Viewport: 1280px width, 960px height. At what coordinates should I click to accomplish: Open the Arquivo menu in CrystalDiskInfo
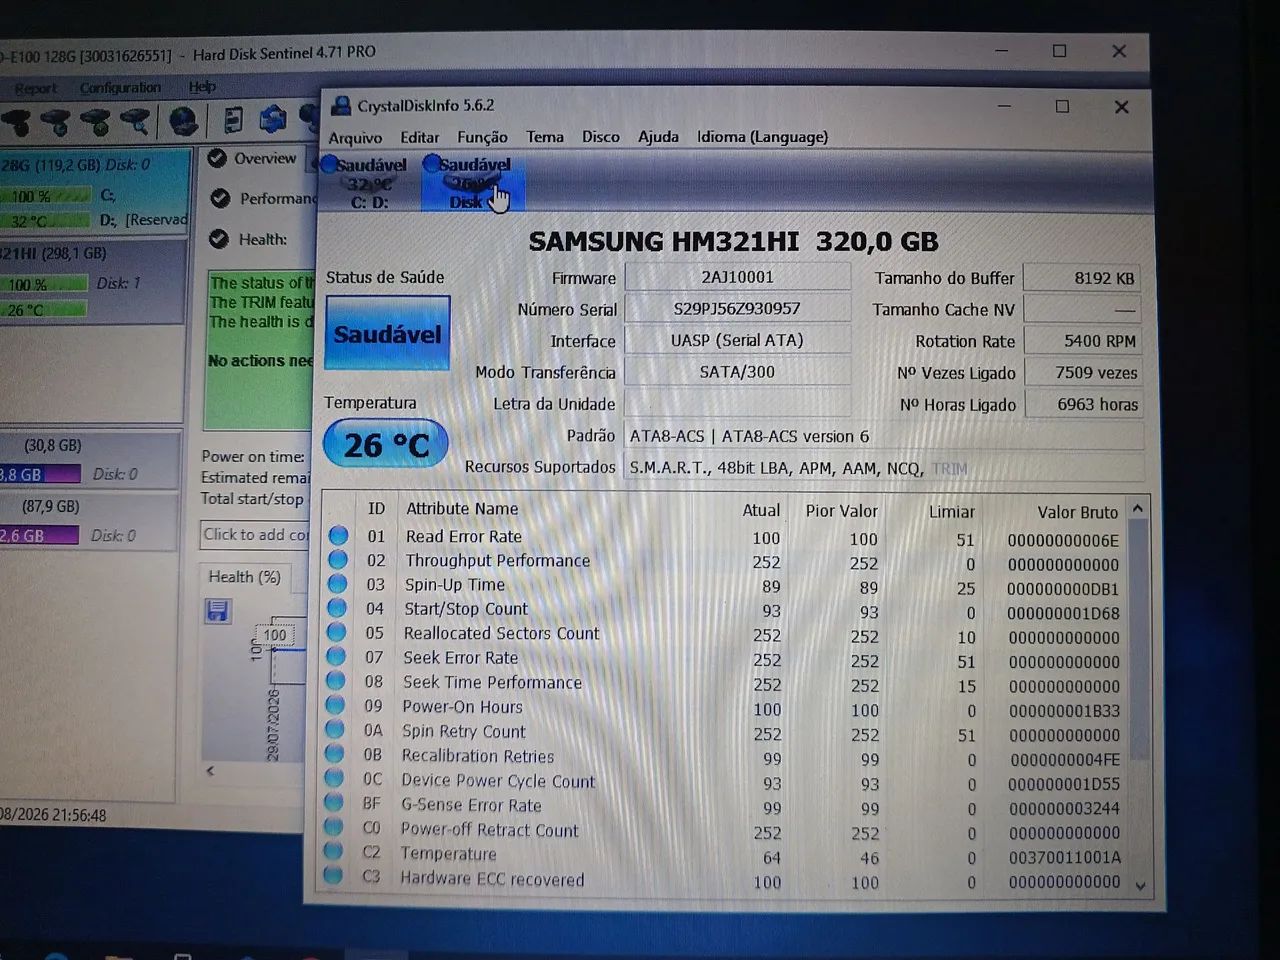(x=355, y=137)
